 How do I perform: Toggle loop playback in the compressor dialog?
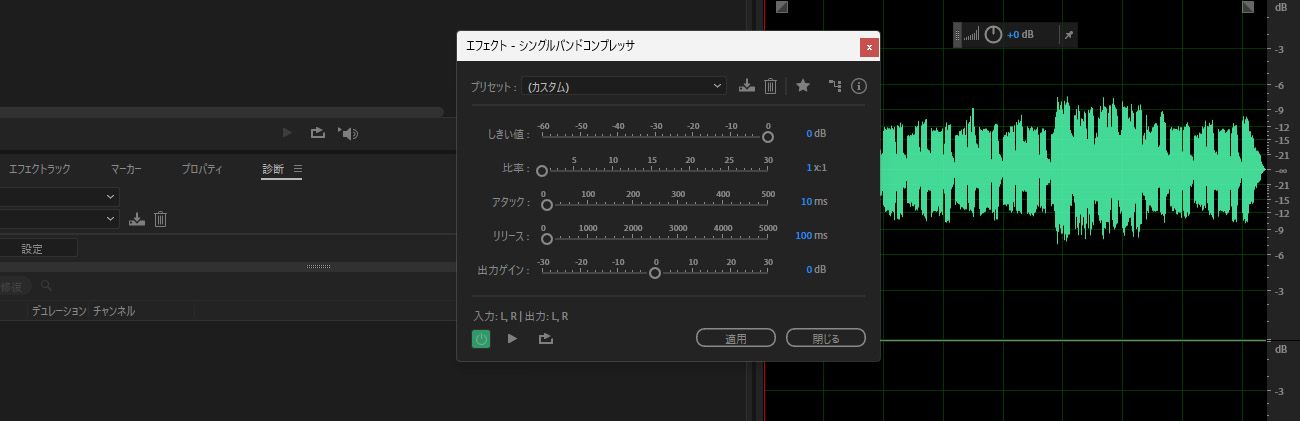tap(545, 339)
